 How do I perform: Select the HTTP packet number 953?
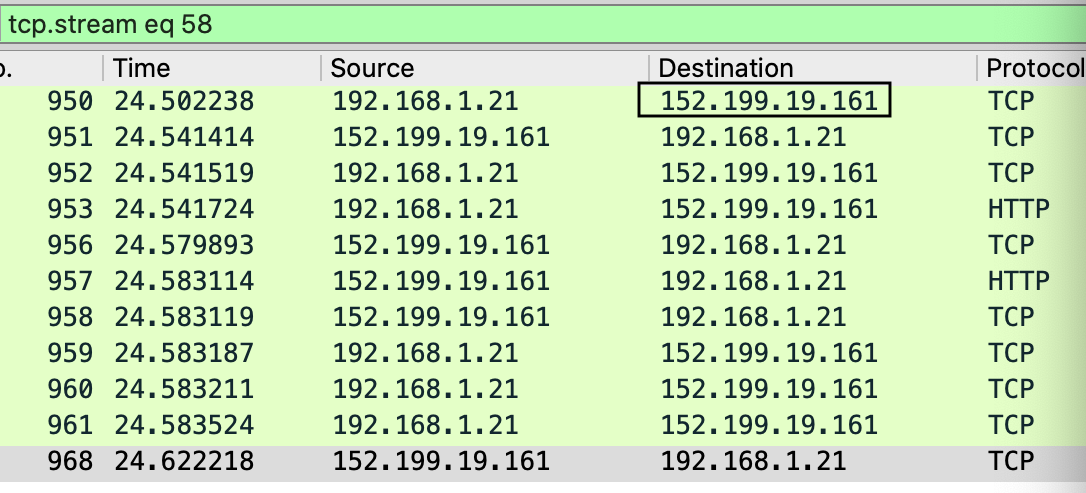pos(543,209)
